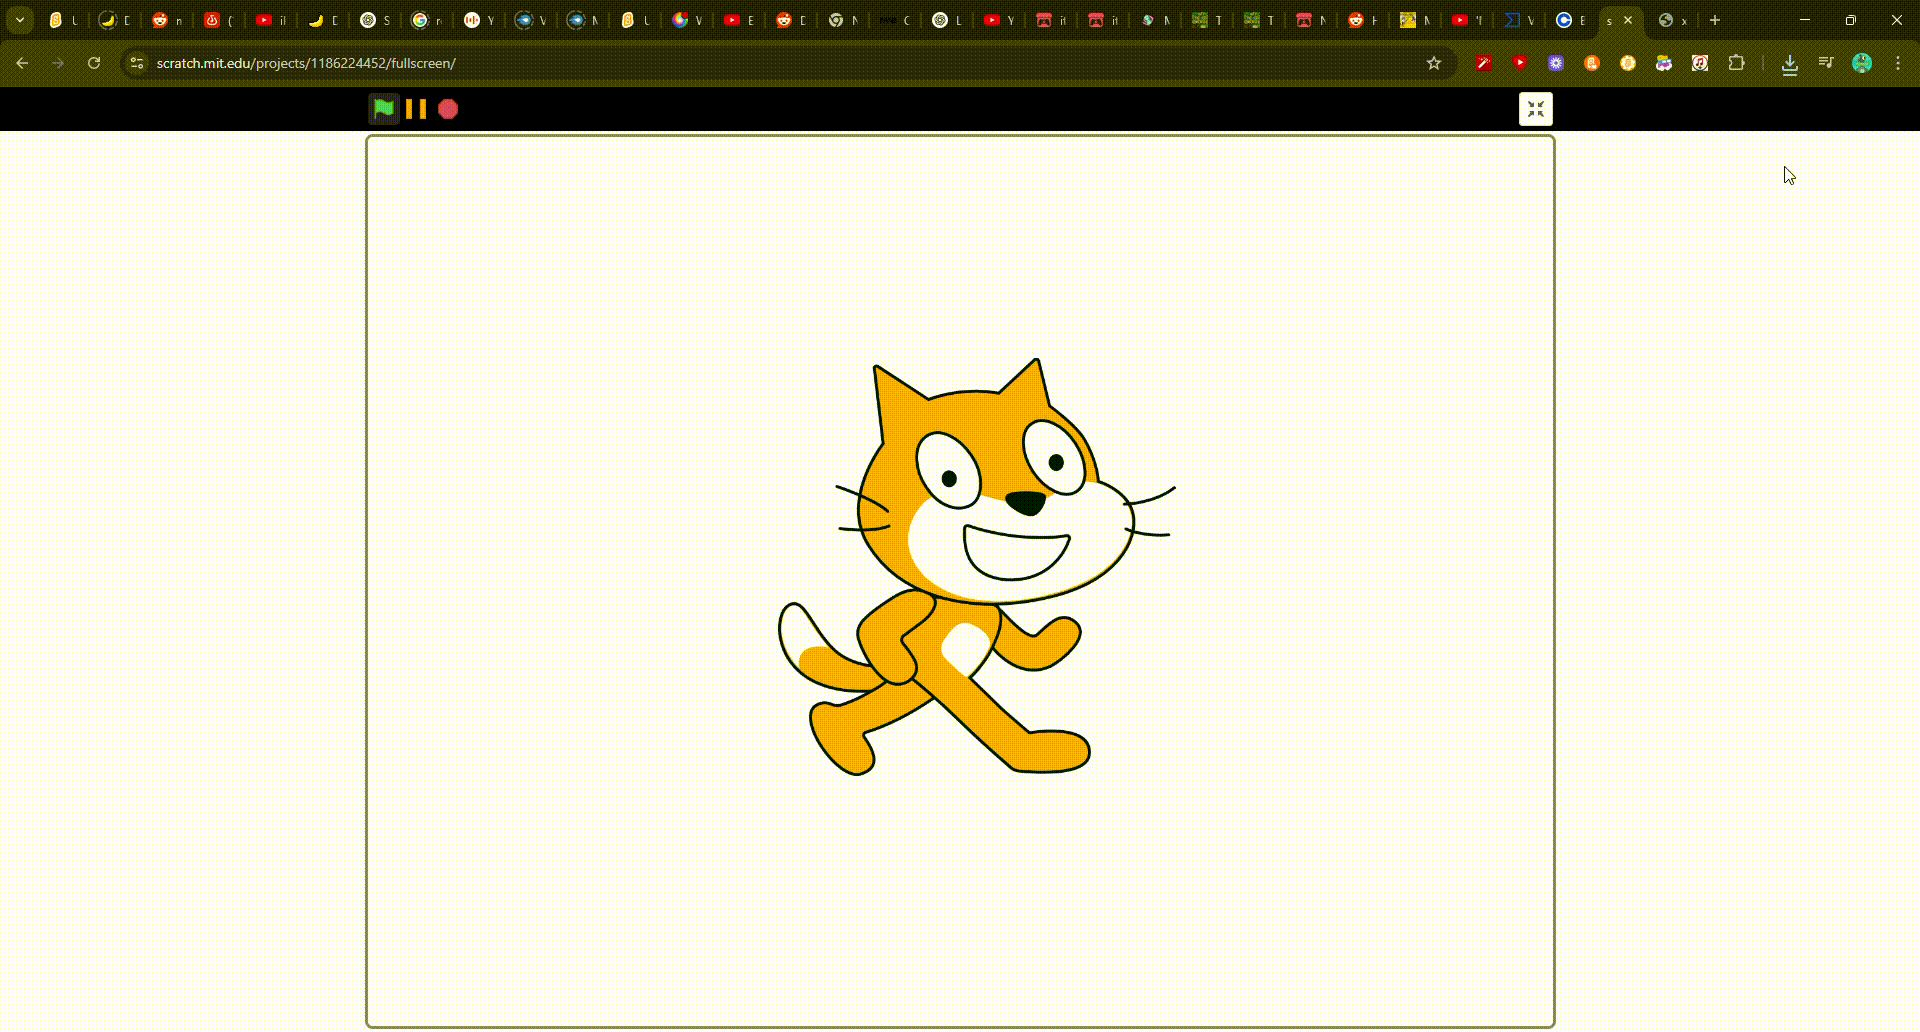Screen dimensions: 1920x1032
Task: Switch to the blue C icon tab
Action: point(1569,20)
